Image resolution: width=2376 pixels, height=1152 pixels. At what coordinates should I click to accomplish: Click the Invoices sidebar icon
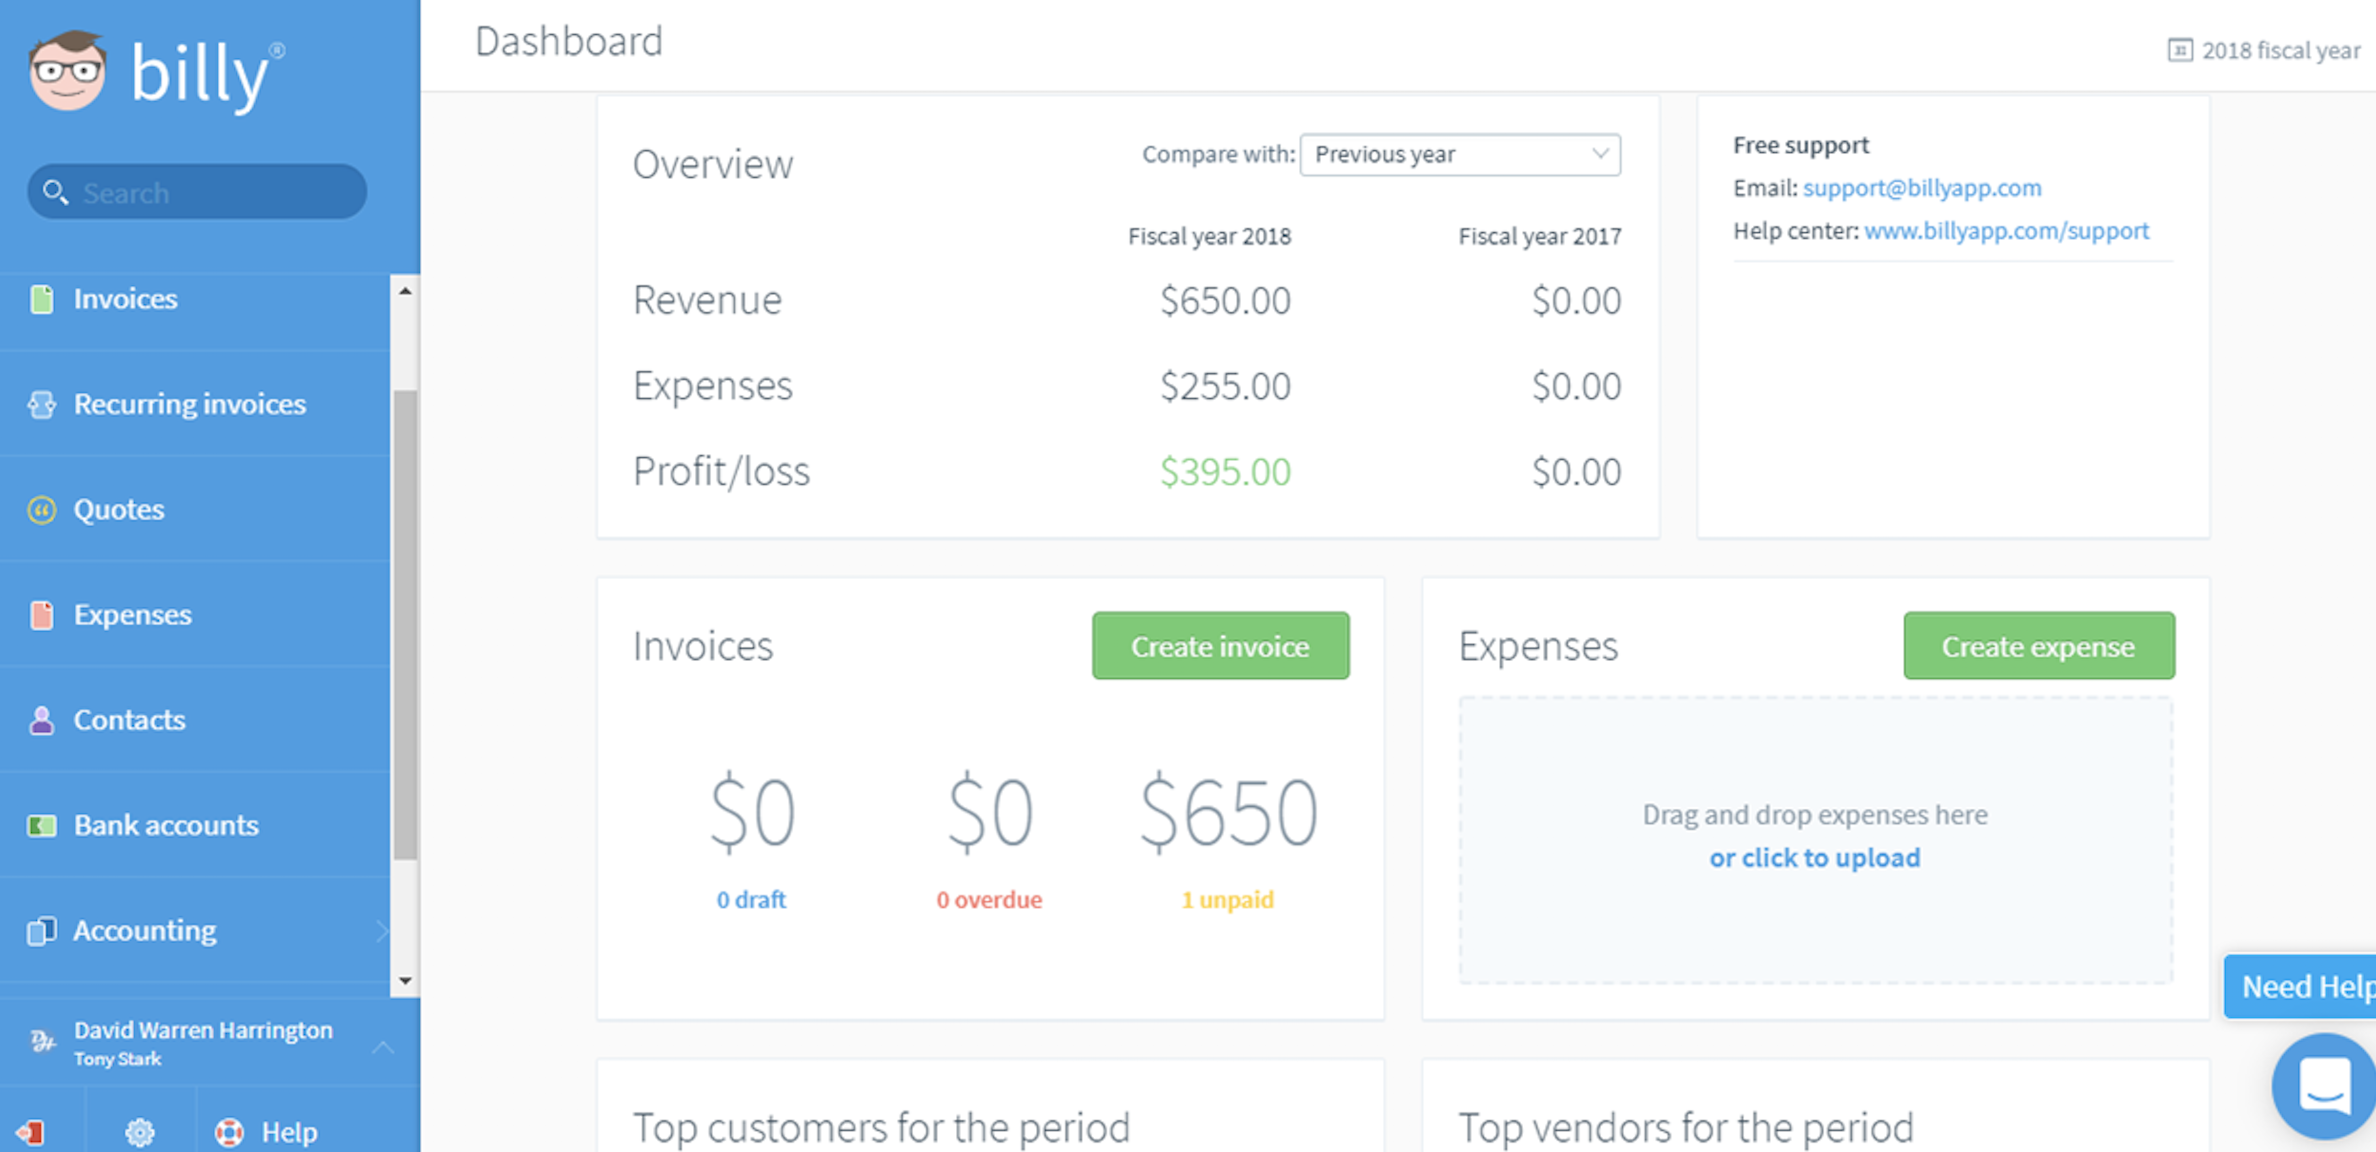pyautogui.click(x=42, y=299)
